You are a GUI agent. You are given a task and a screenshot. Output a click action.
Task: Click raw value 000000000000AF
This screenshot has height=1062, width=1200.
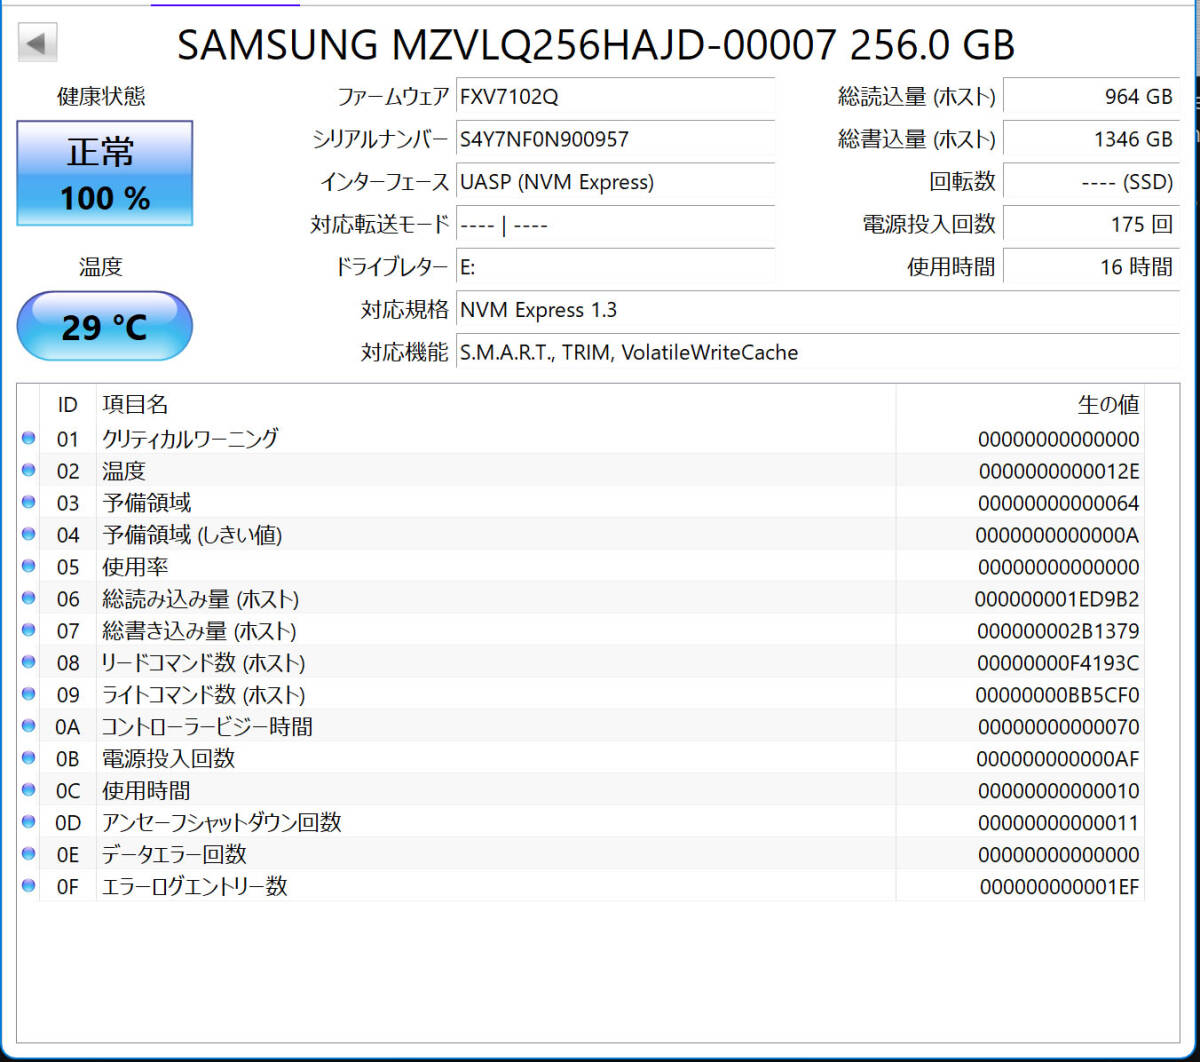pos(1058,759)
